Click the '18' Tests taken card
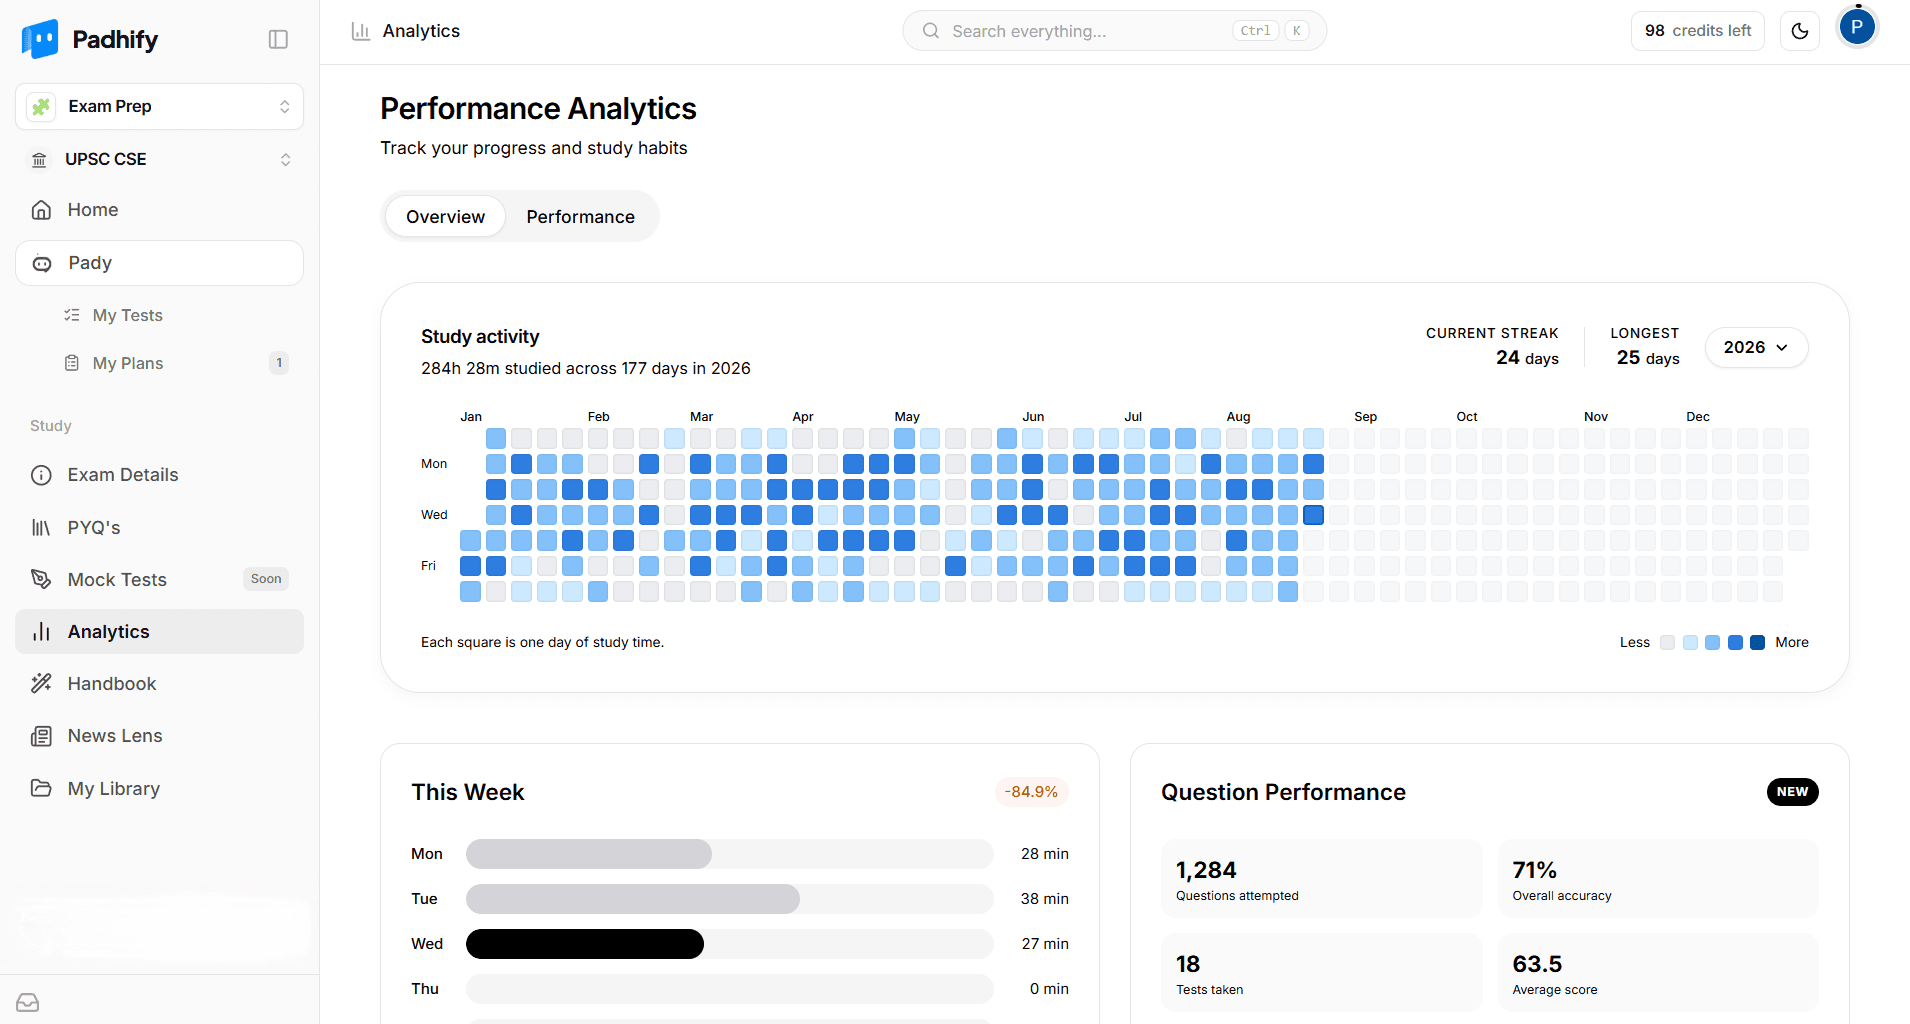1910x1024 pixels. 1321,973
